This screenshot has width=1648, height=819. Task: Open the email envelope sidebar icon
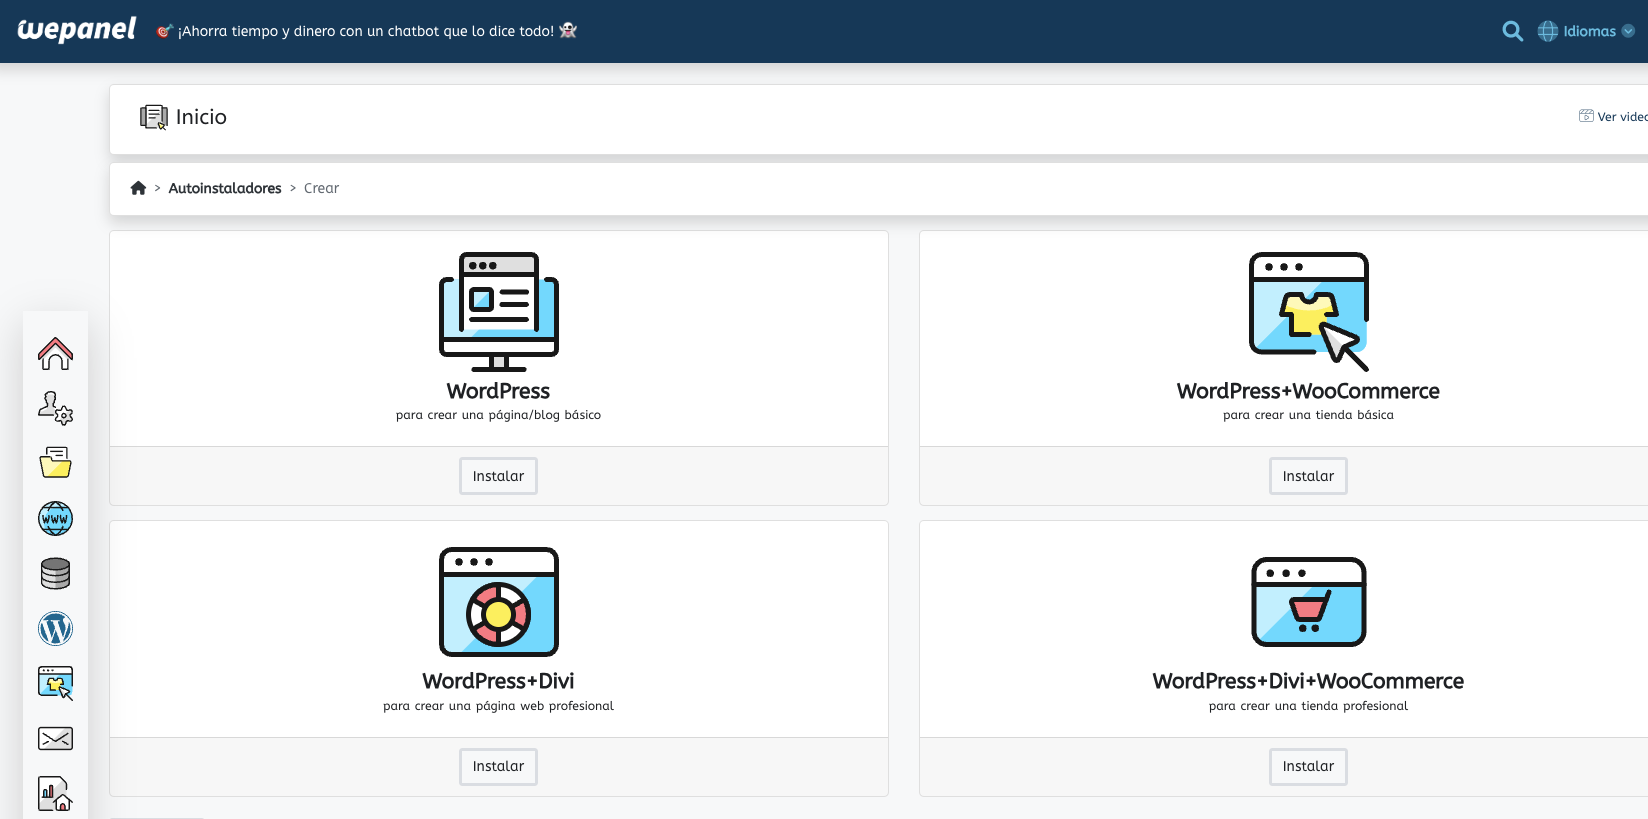point(55,738)
